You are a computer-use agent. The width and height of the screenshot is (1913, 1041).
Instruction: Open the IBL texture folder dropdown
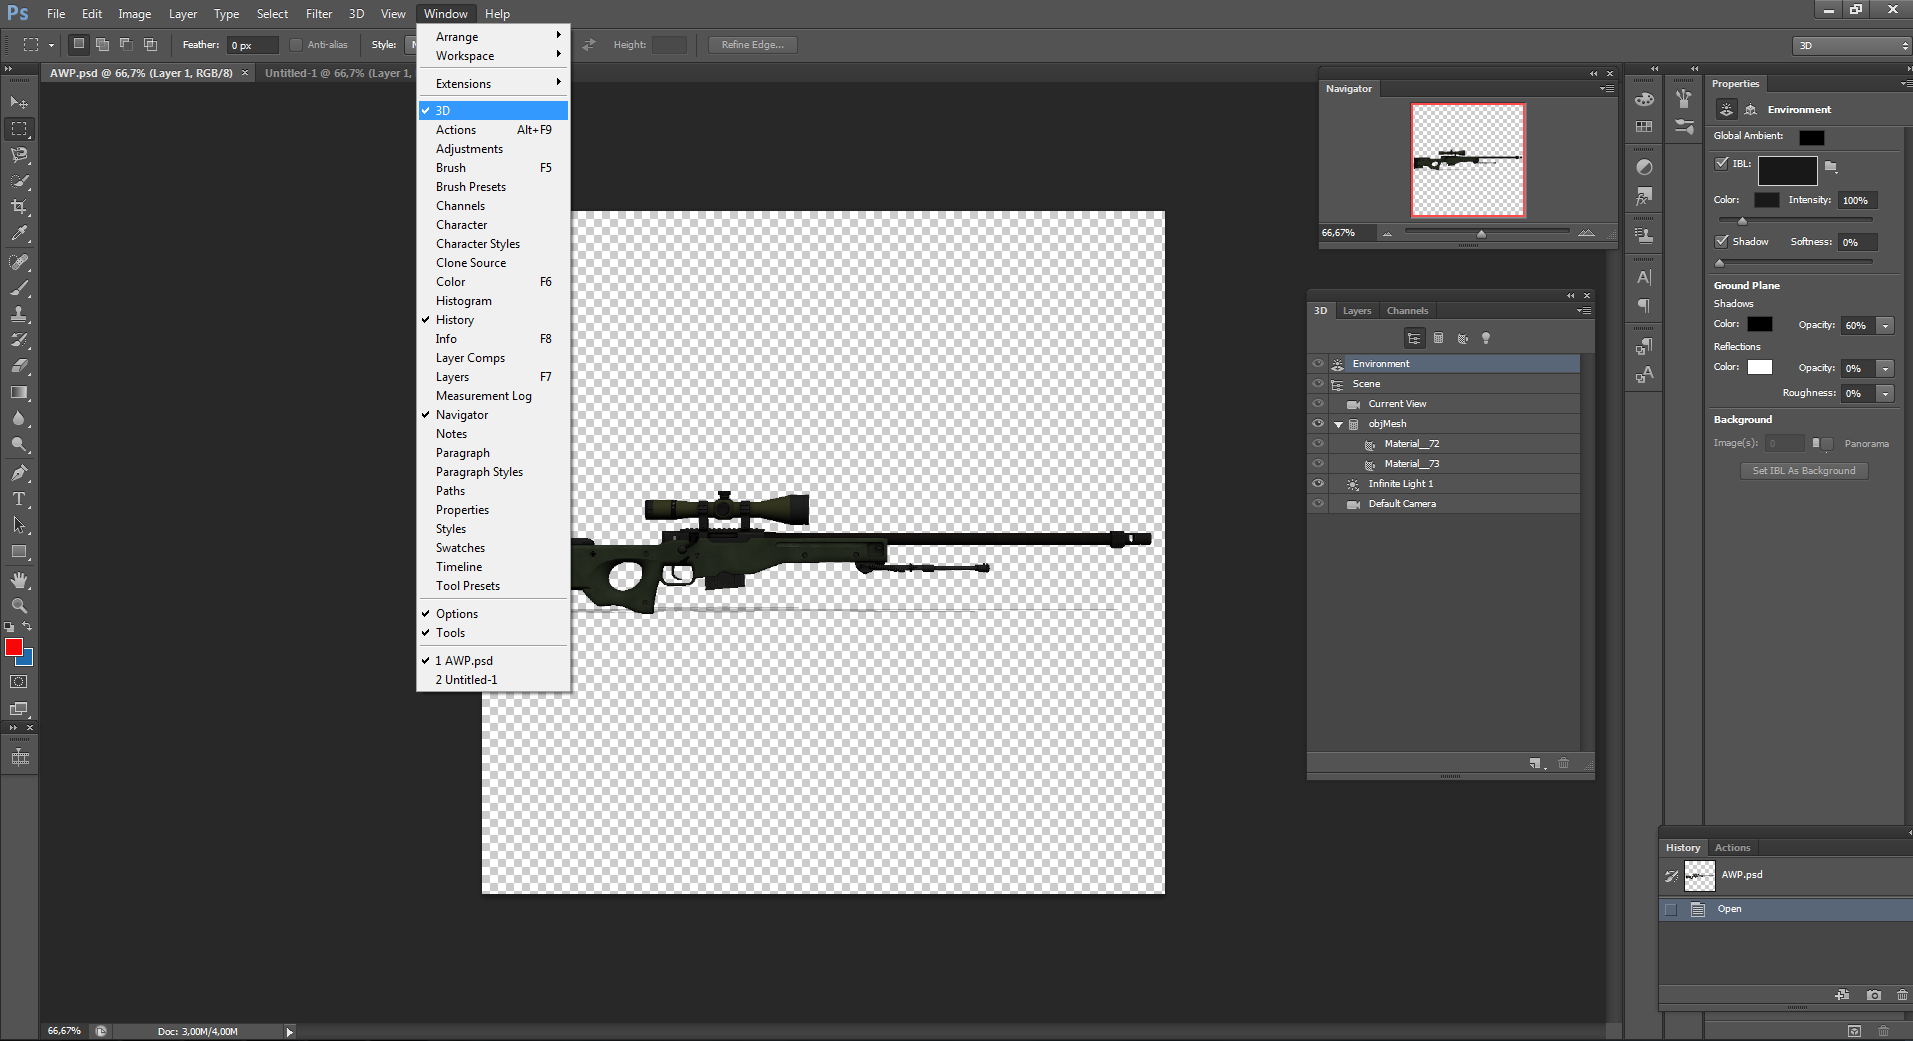(x=1831, y=167)
